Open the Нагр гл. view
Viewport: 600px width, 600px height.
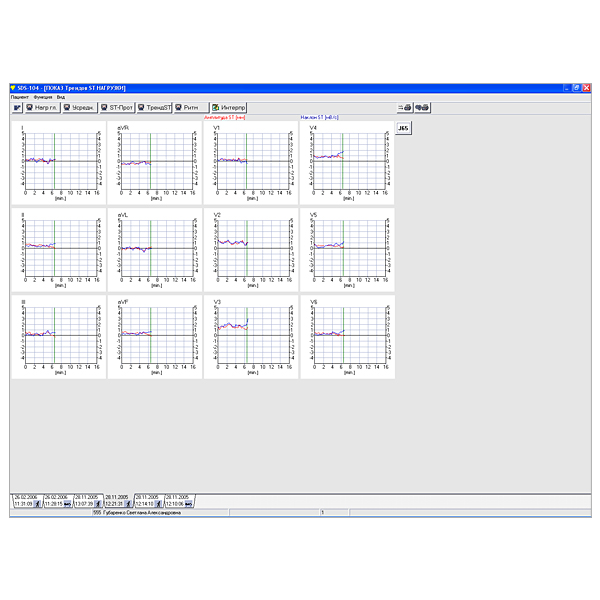42,107
